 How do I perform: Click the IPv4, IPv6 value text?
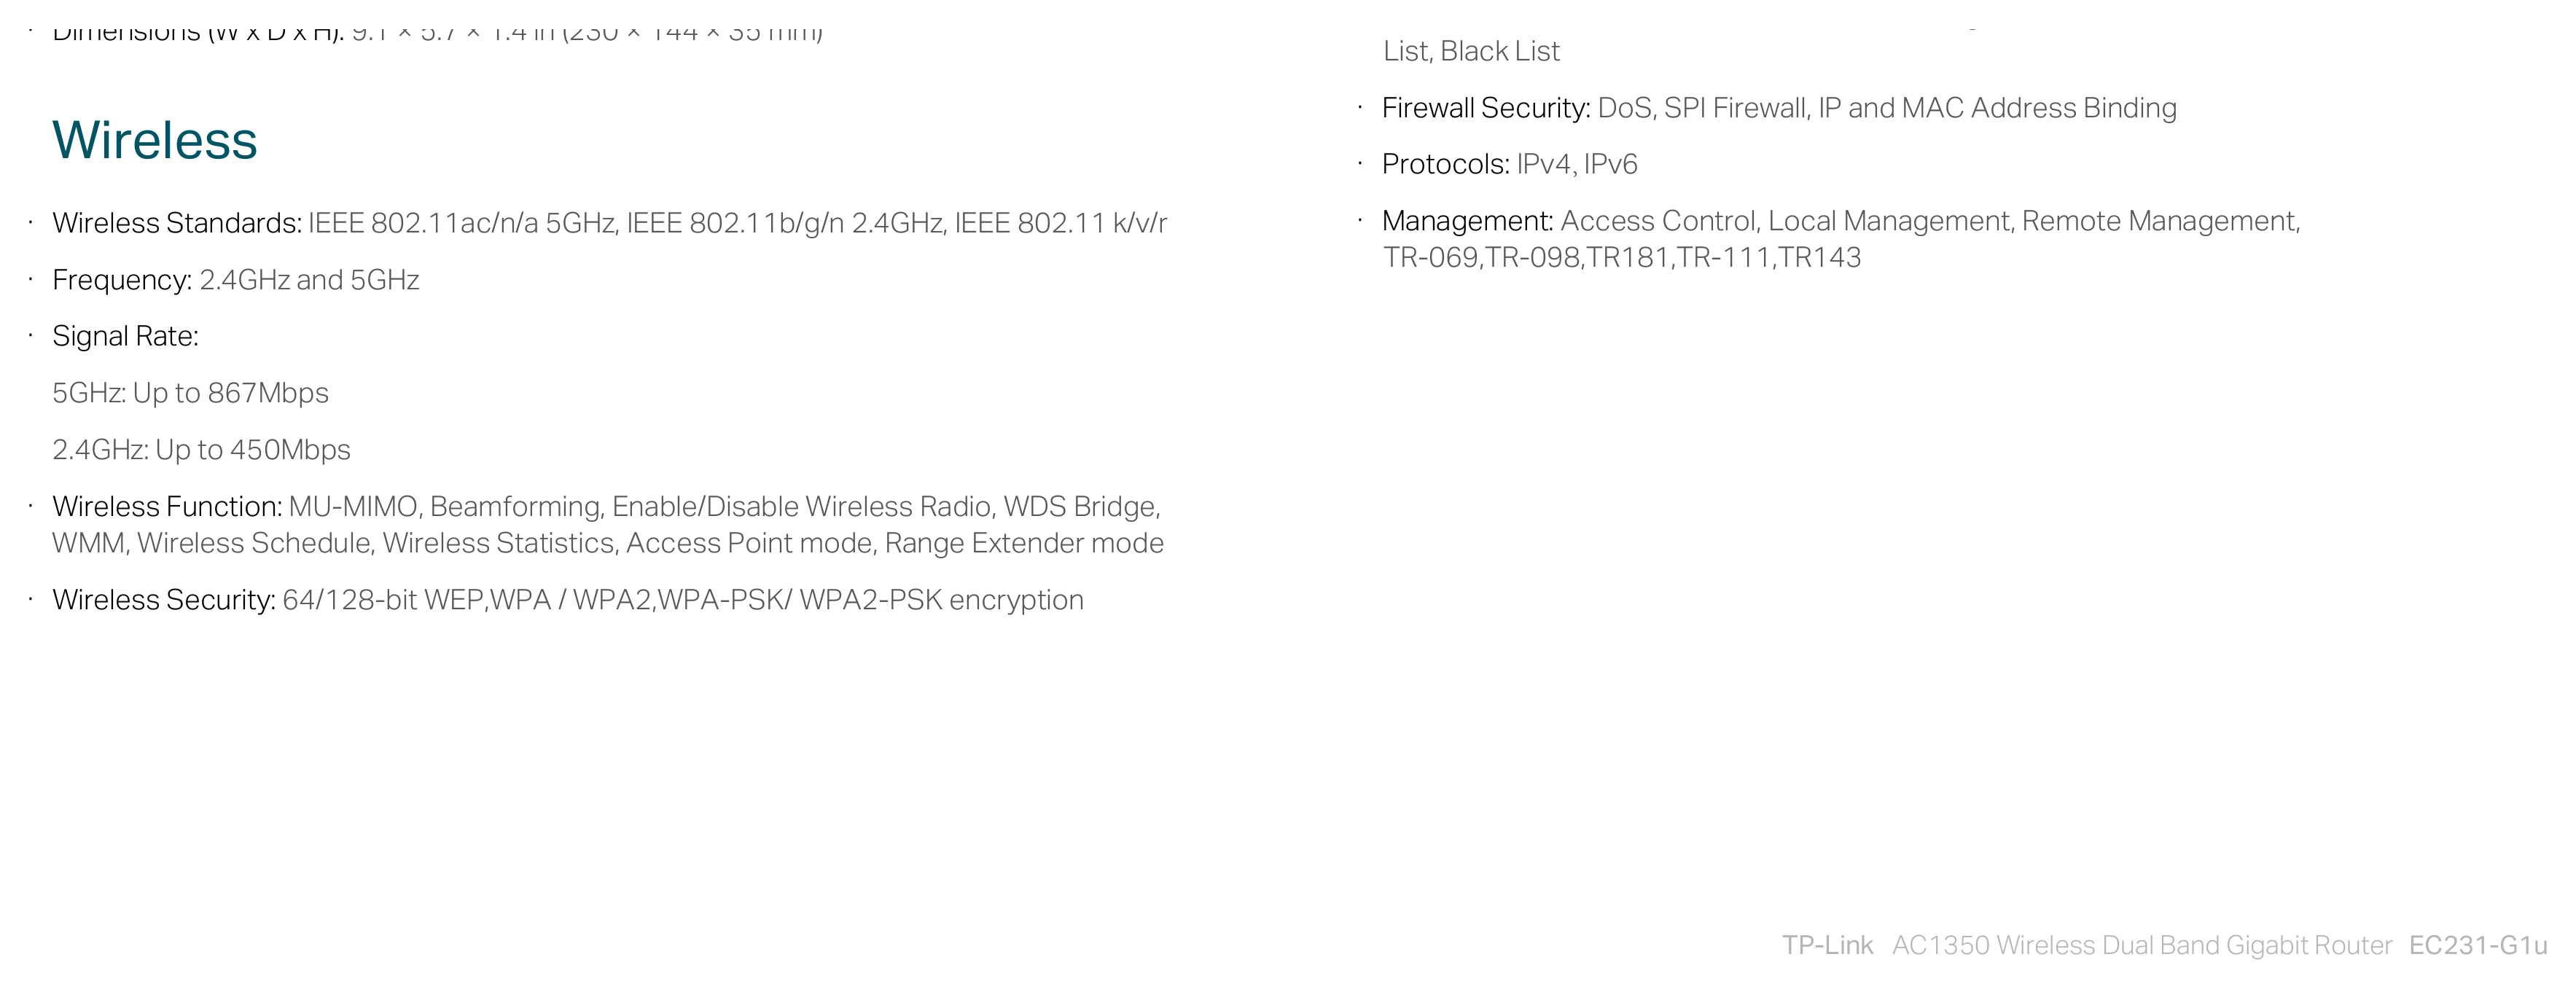click(x=1577, y=164)
